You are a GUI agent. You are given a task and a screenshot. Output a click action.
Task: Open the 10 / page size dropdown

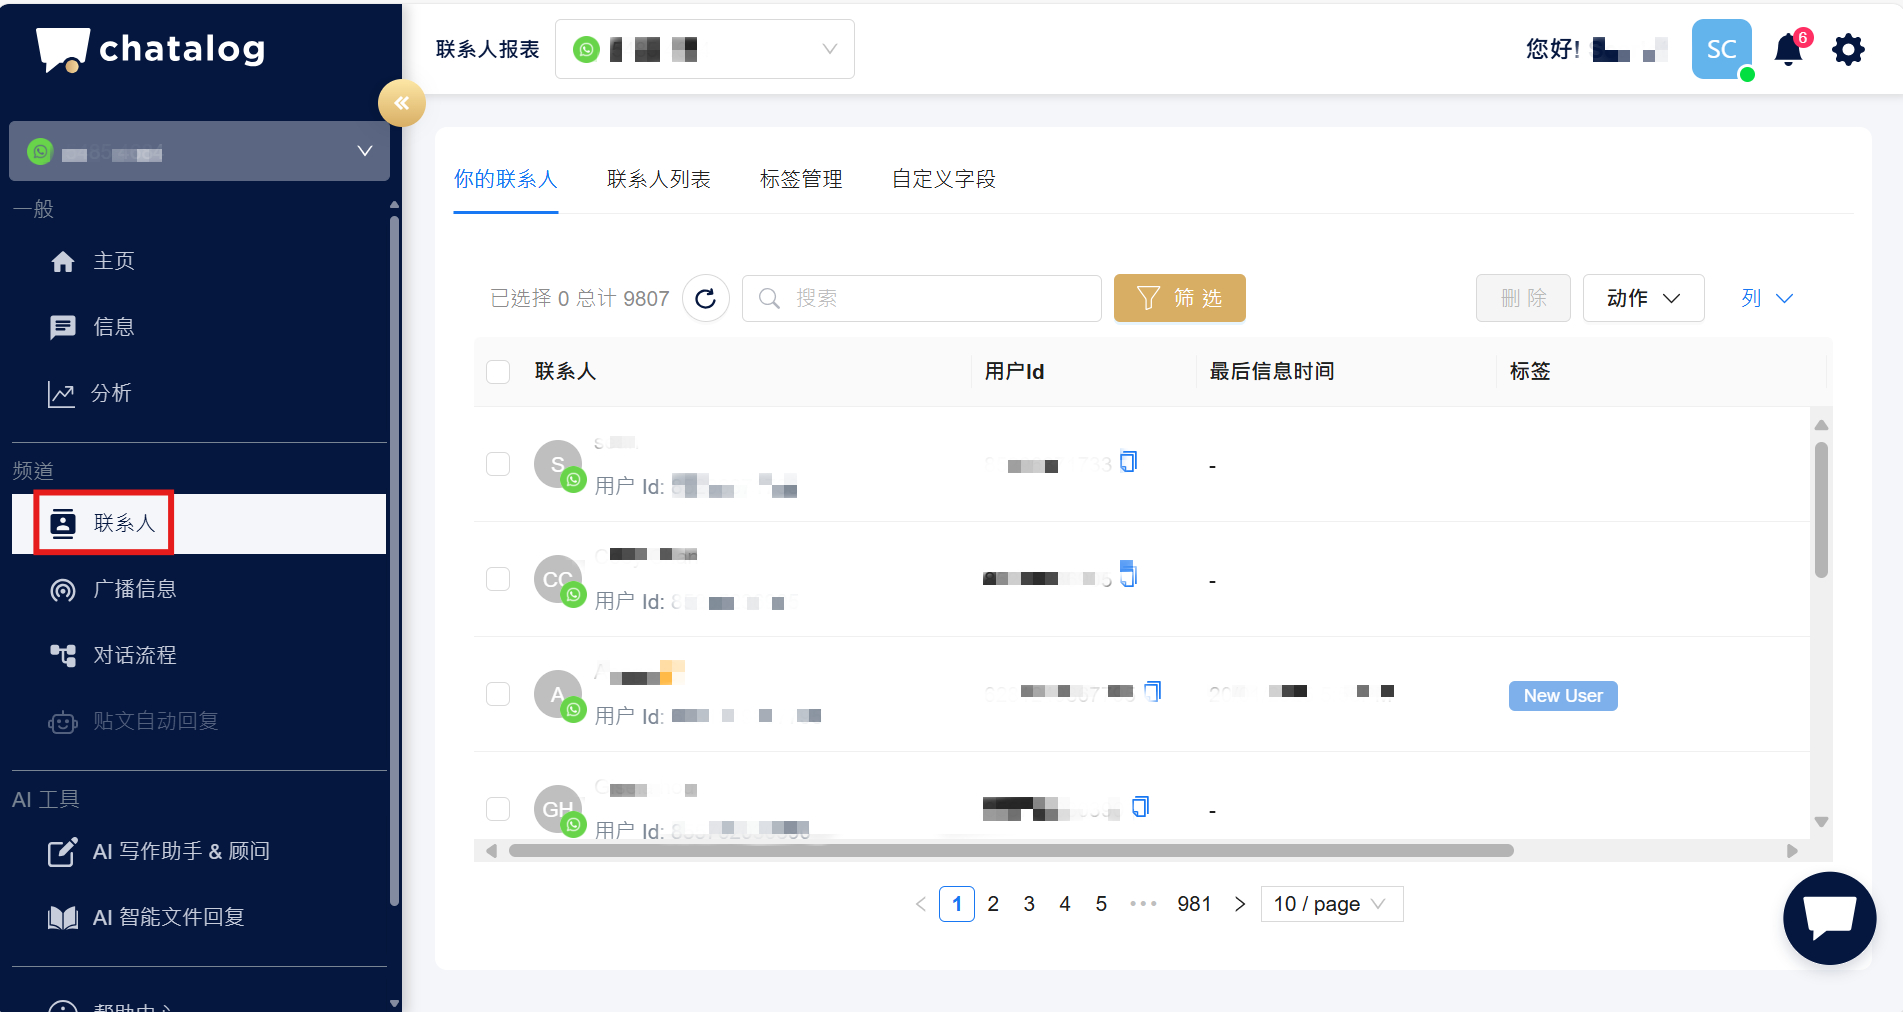coord(1331,904)
